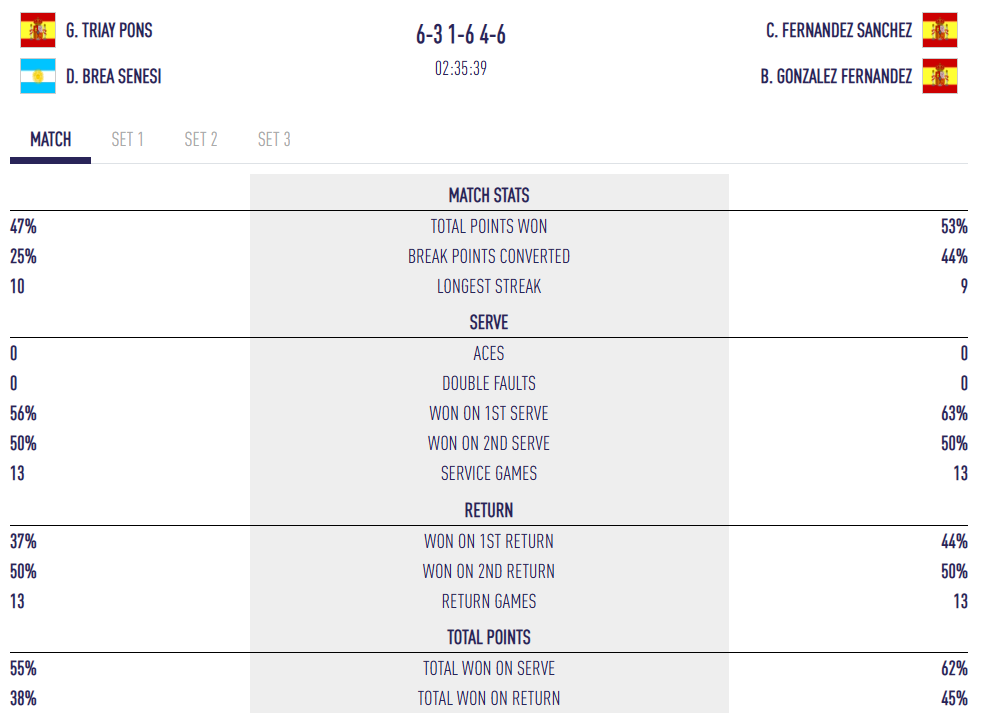
Task: Select the MATCH tab
Action: pyautogui.click(x=50, y=140)
